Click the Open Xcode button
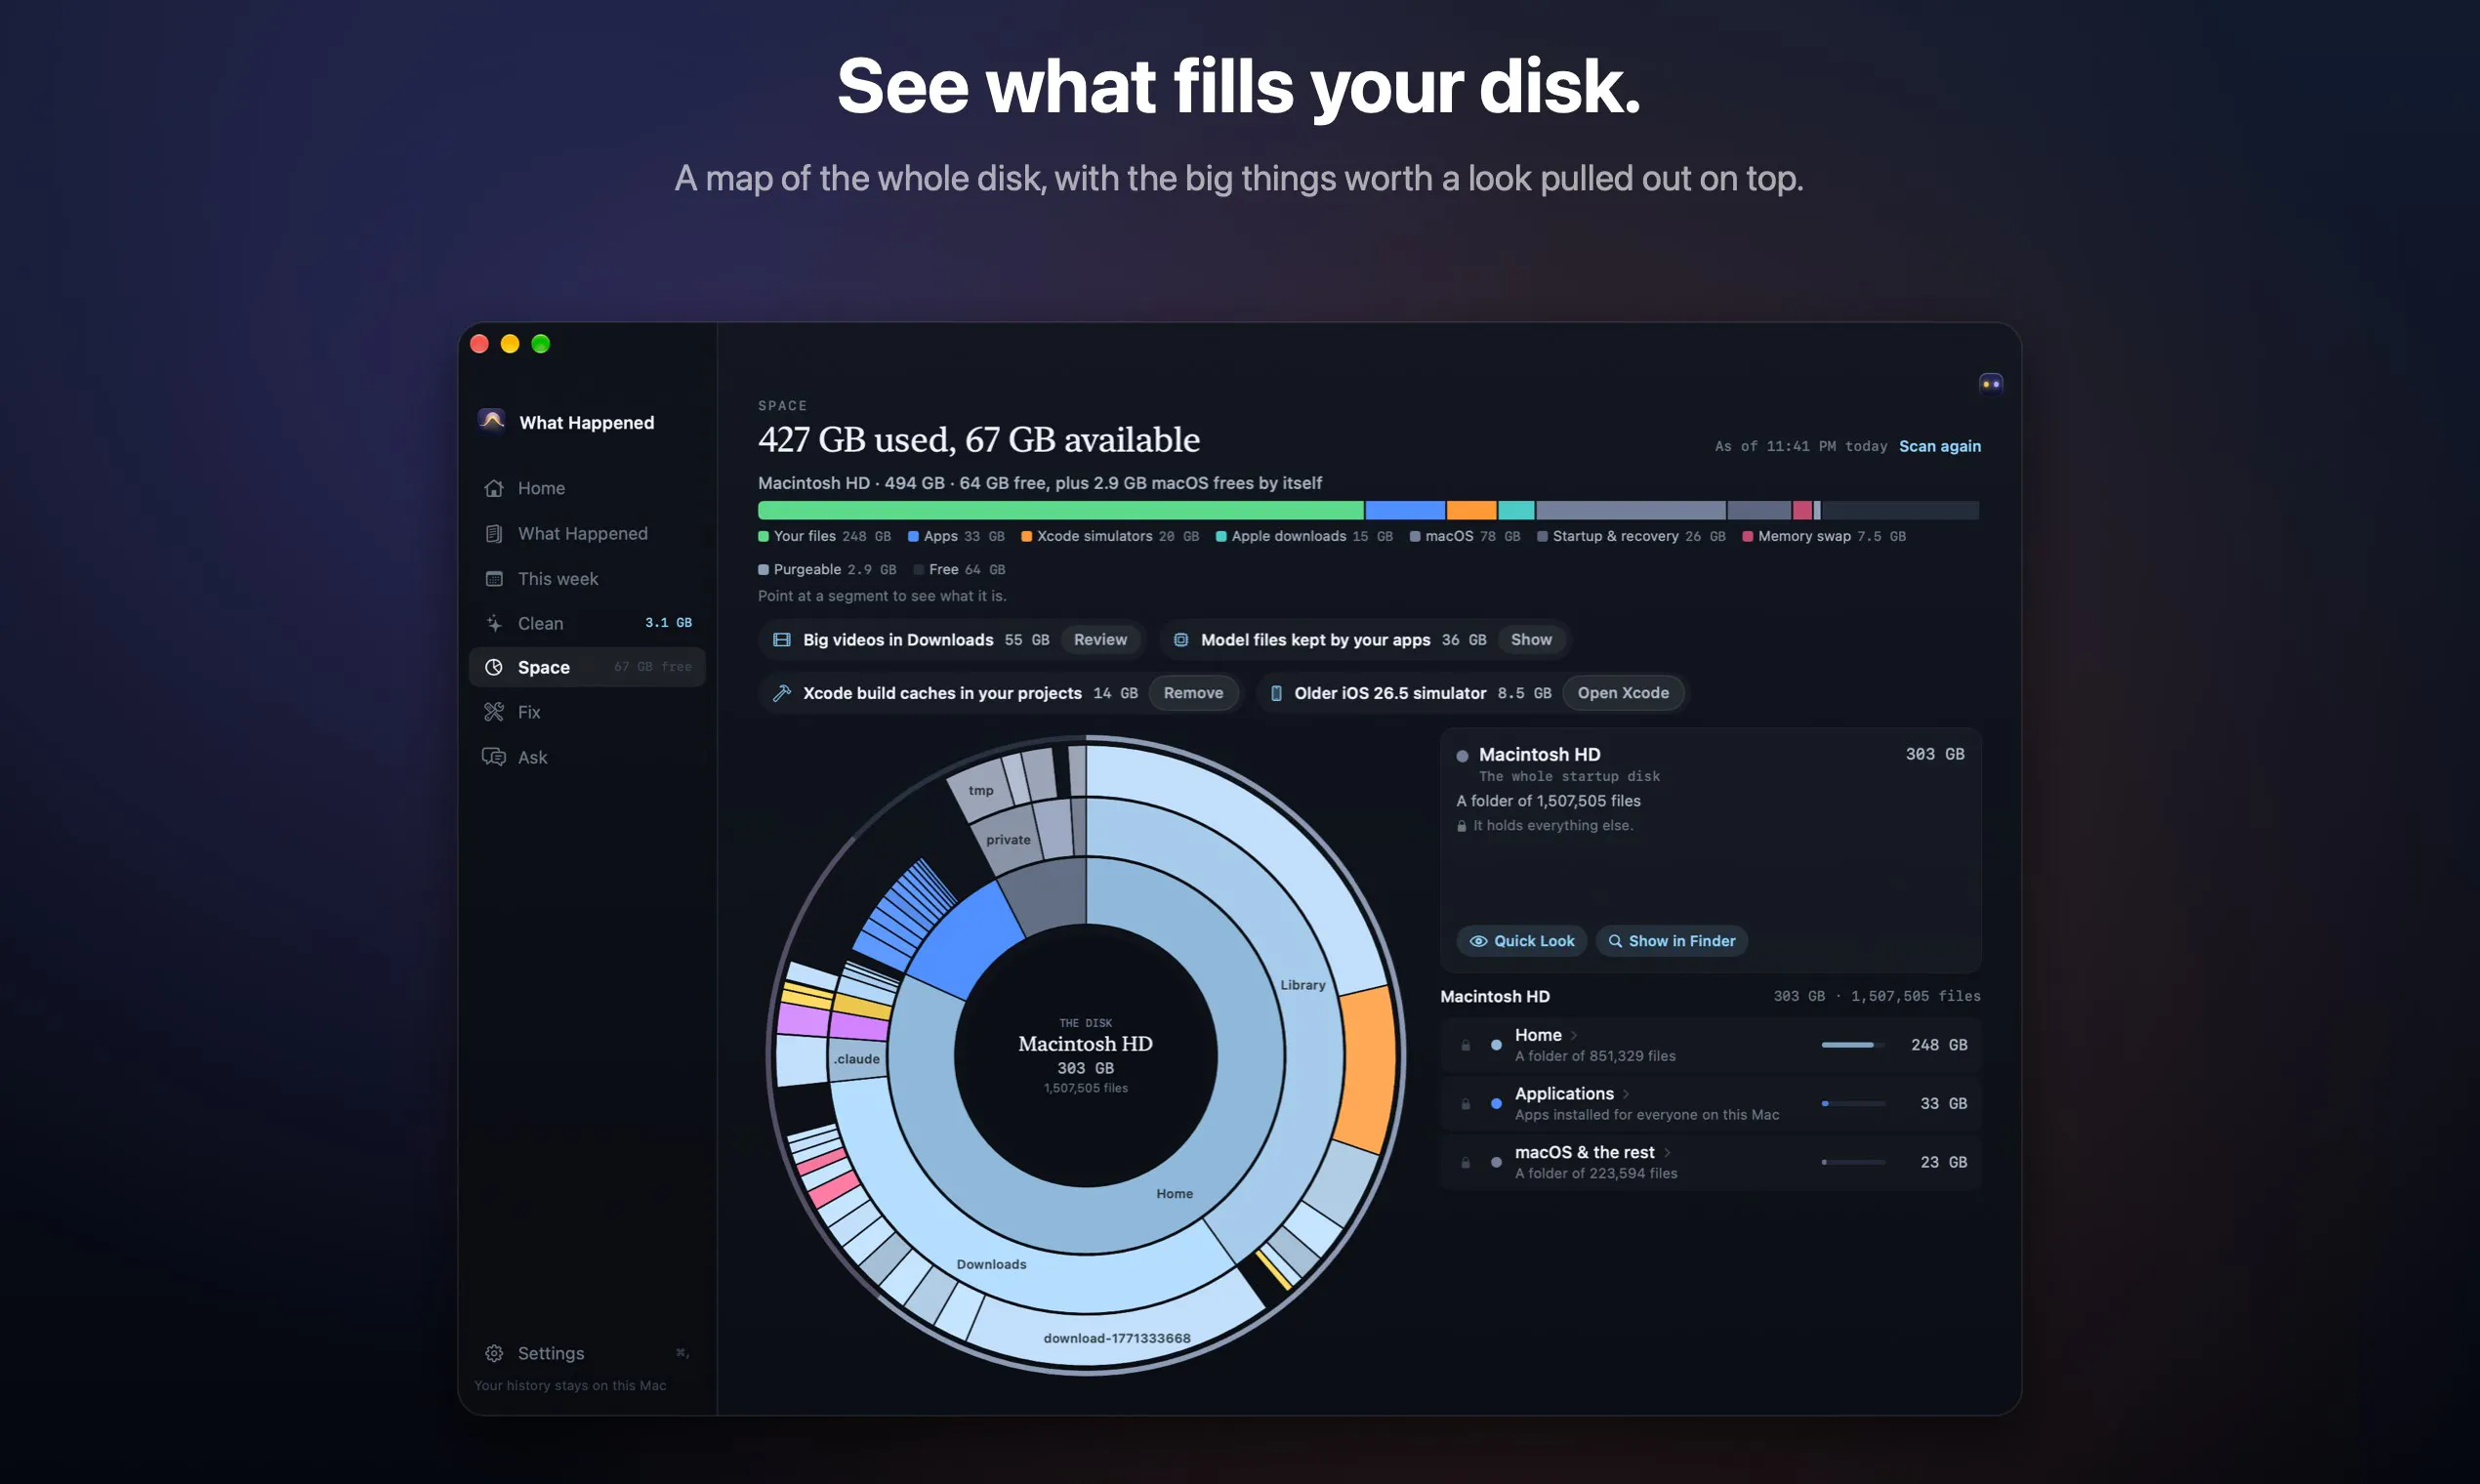 pyautogui.click(x=1622, y=693)
